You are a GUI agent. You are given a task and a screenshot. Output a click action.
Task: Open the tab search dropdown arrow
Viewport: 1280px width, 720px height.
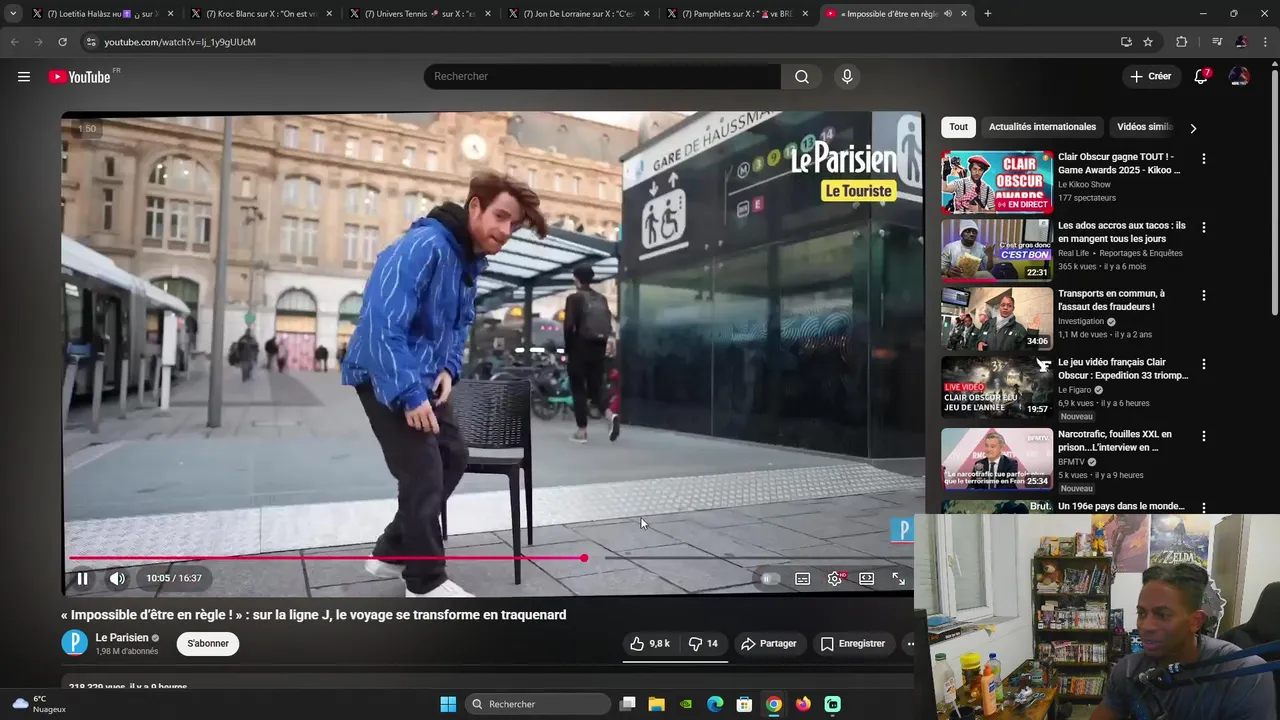click(x=13, y=14)
